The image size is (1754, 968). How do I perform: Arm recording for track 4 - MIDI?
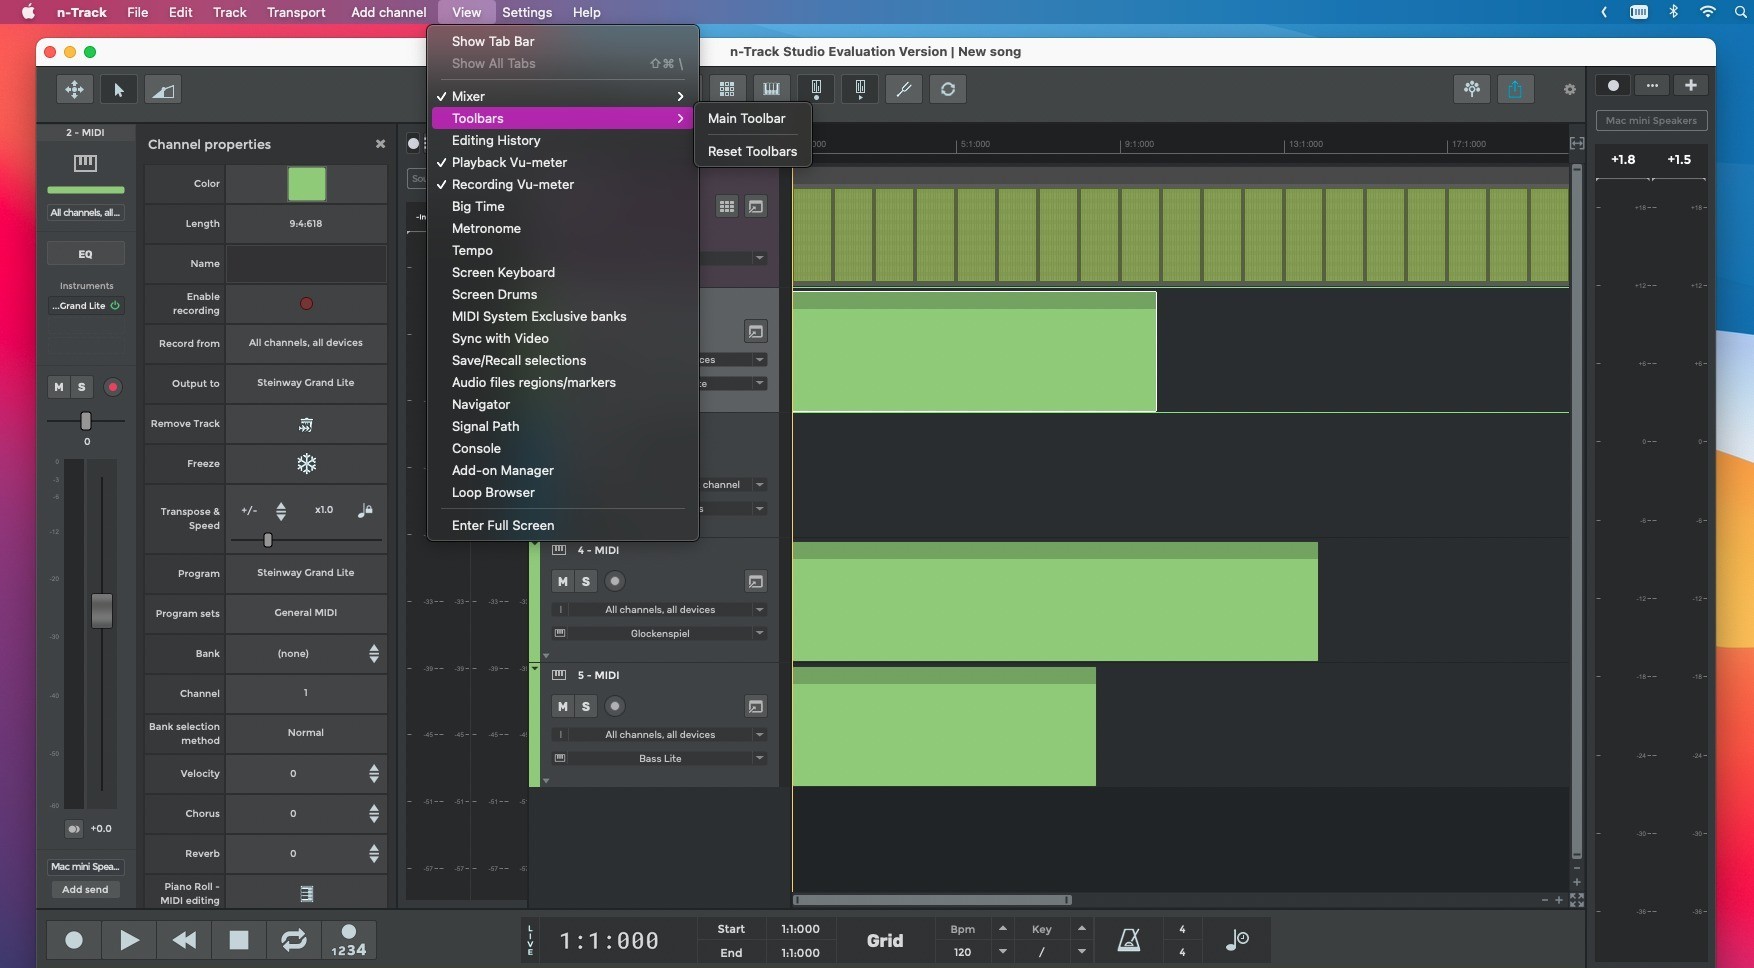pyautogui.click(x=615, y=581)
